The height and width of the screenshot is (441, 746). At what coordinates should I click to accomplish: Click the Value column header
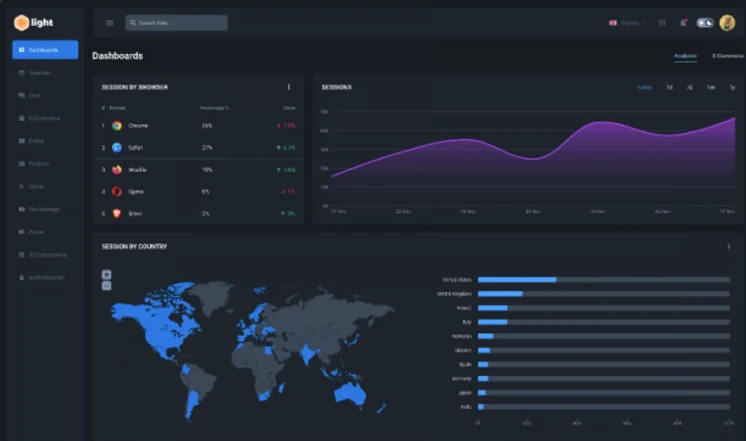coord(289,108)
